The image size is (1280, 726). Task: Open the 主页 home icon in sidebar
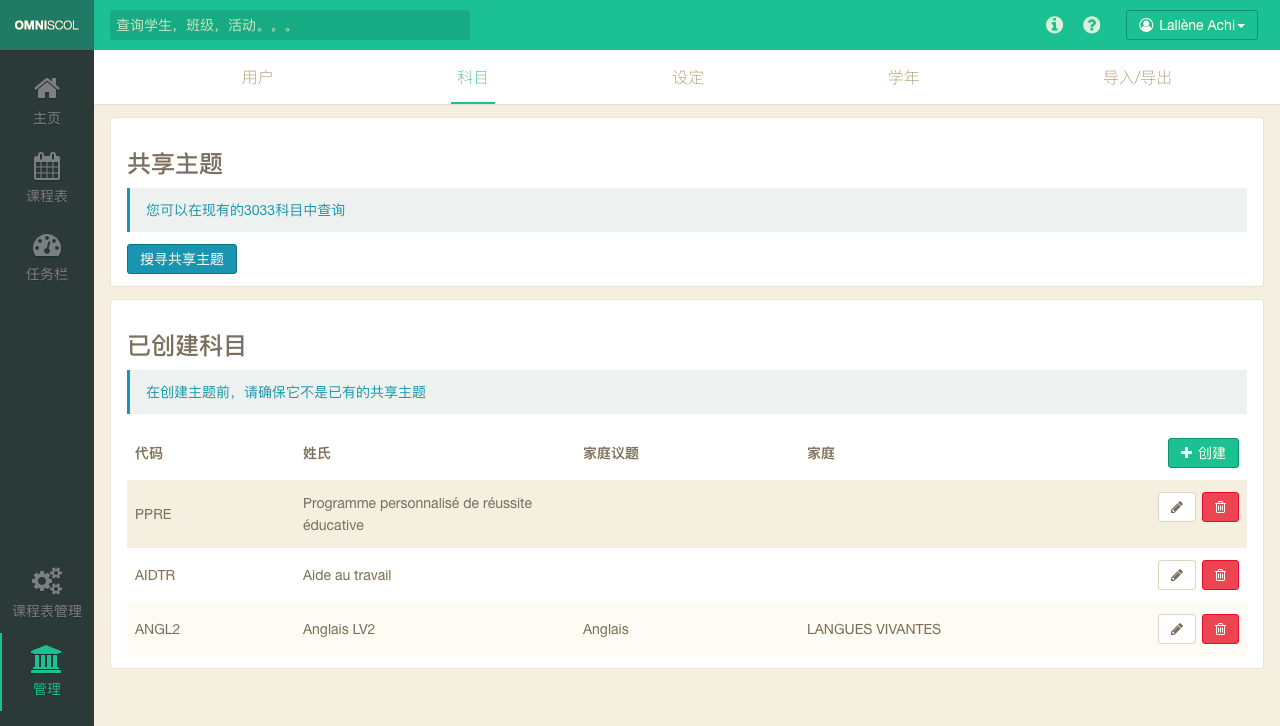coord(47,89)
